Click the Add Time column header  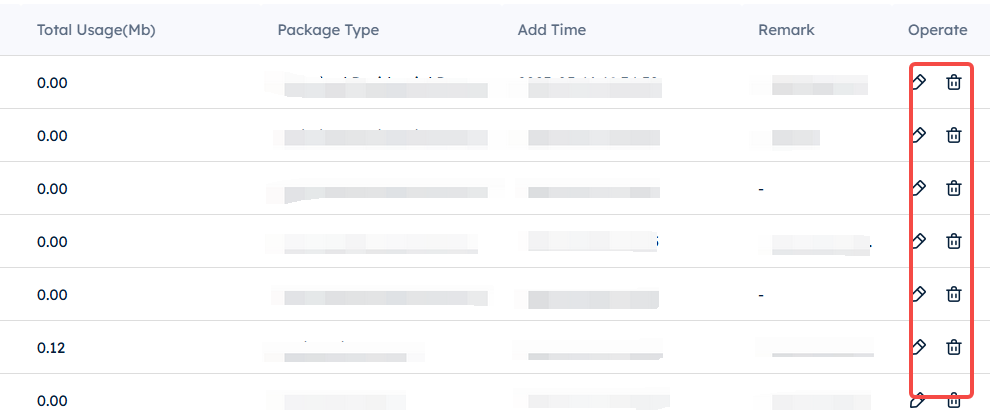pos(552,30)
